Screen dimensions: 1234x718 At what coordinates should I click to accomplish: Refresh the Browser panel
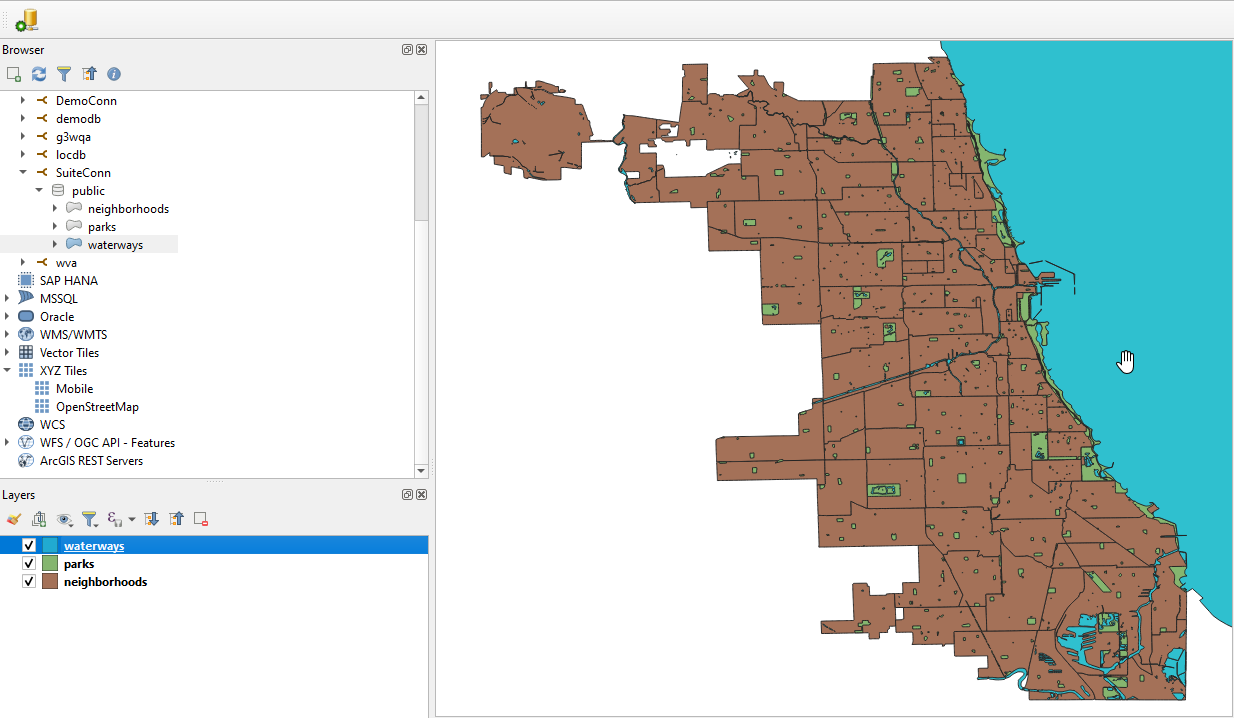coord(38,73)
